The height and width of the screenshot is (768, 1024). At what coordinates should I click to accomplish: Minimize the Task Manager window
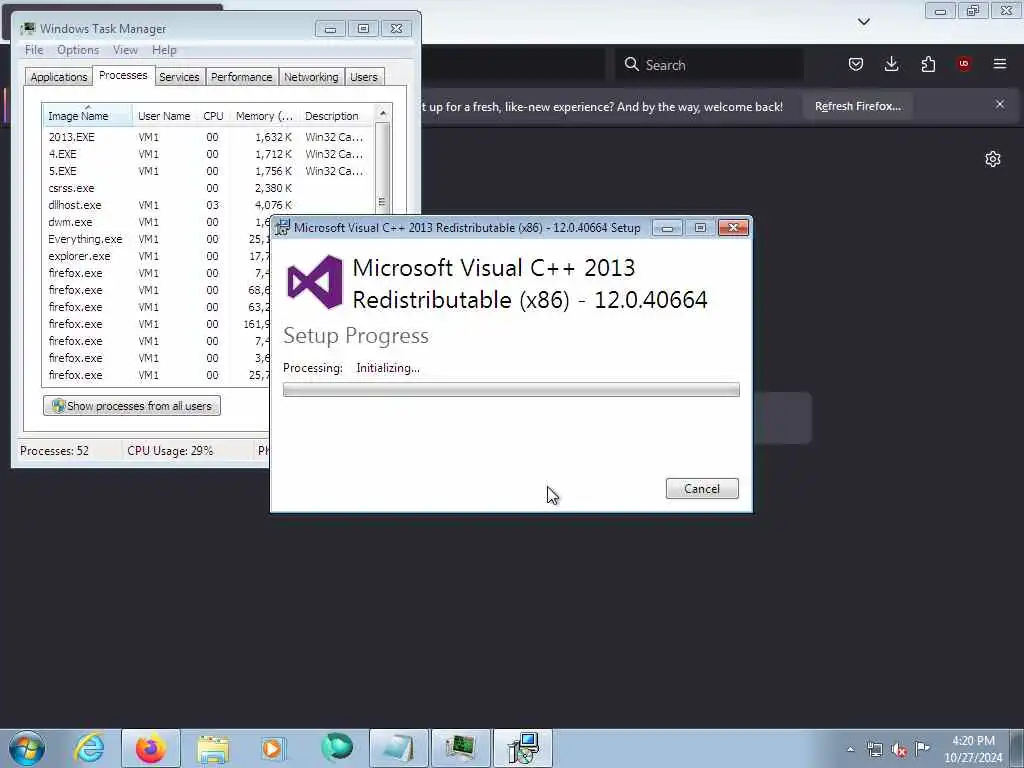330,29
